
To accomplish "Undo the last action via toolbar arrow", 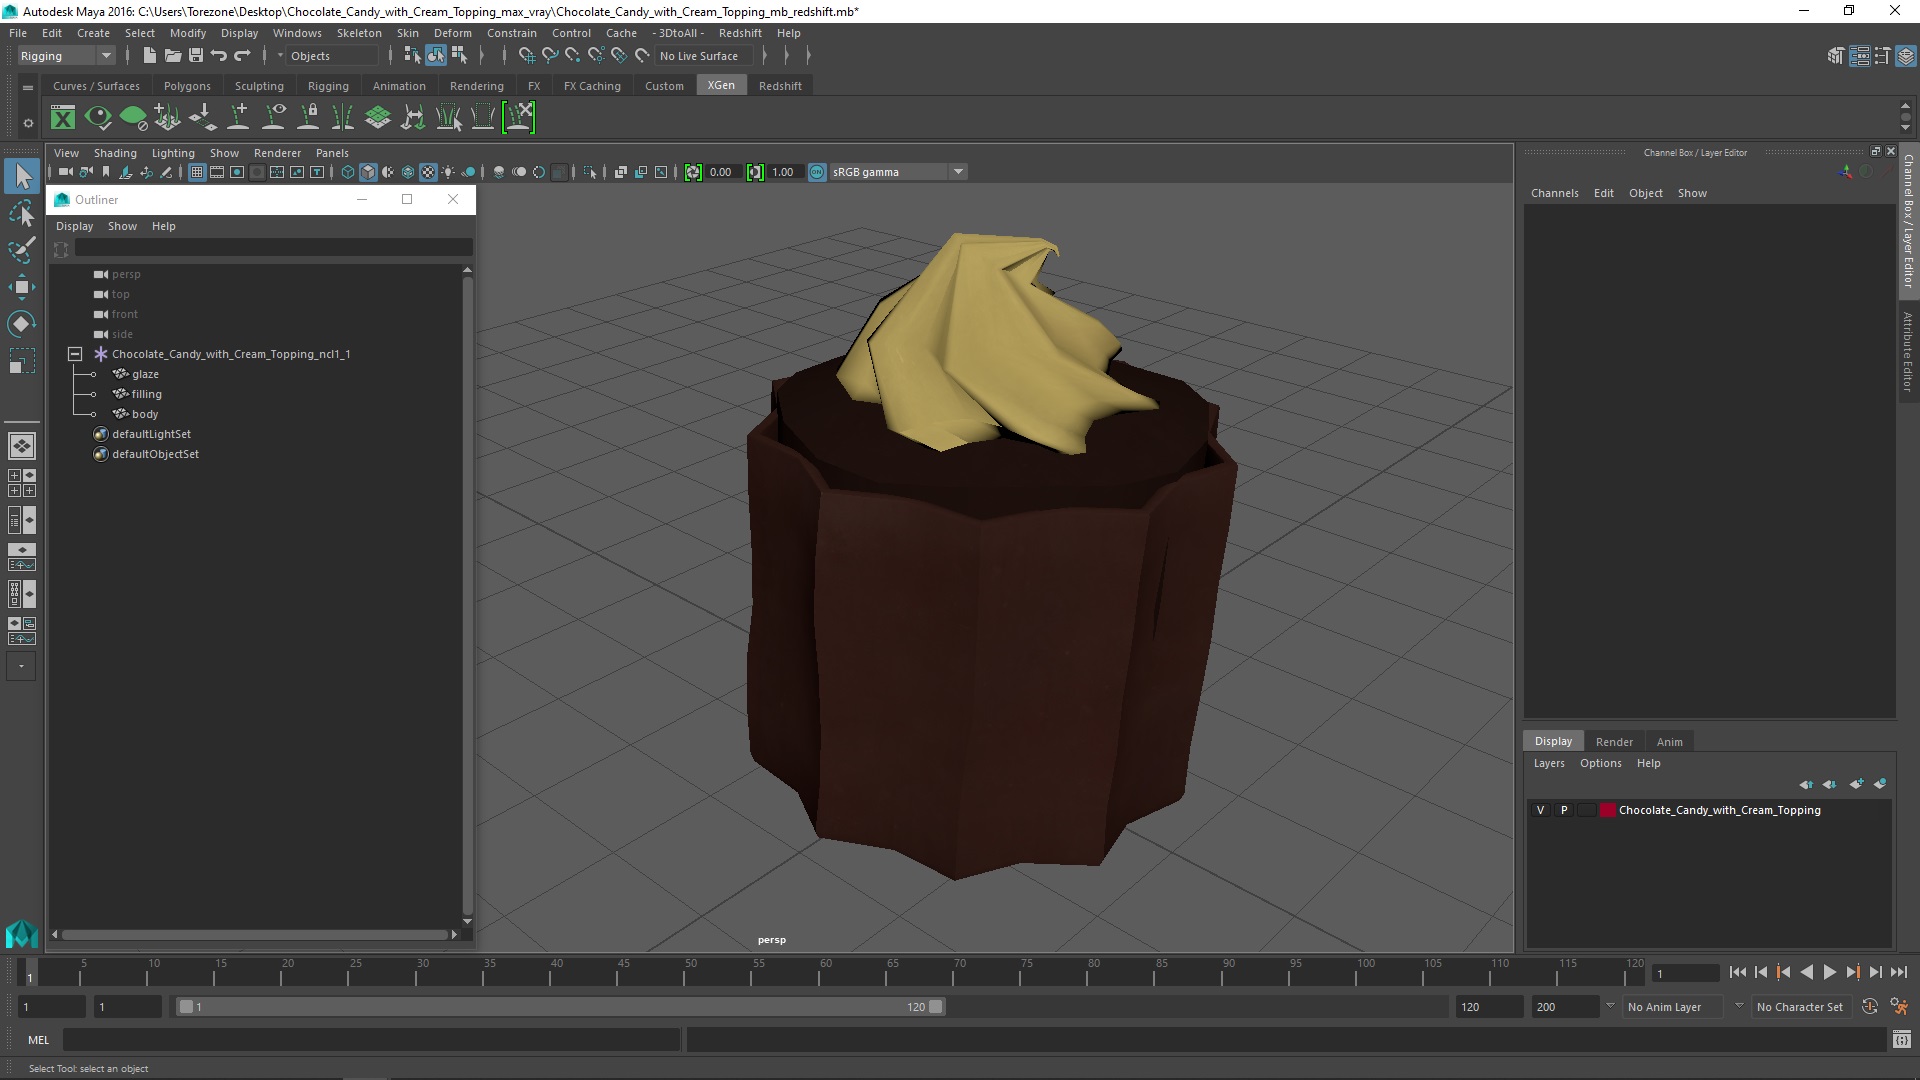I will coord(219,56).
